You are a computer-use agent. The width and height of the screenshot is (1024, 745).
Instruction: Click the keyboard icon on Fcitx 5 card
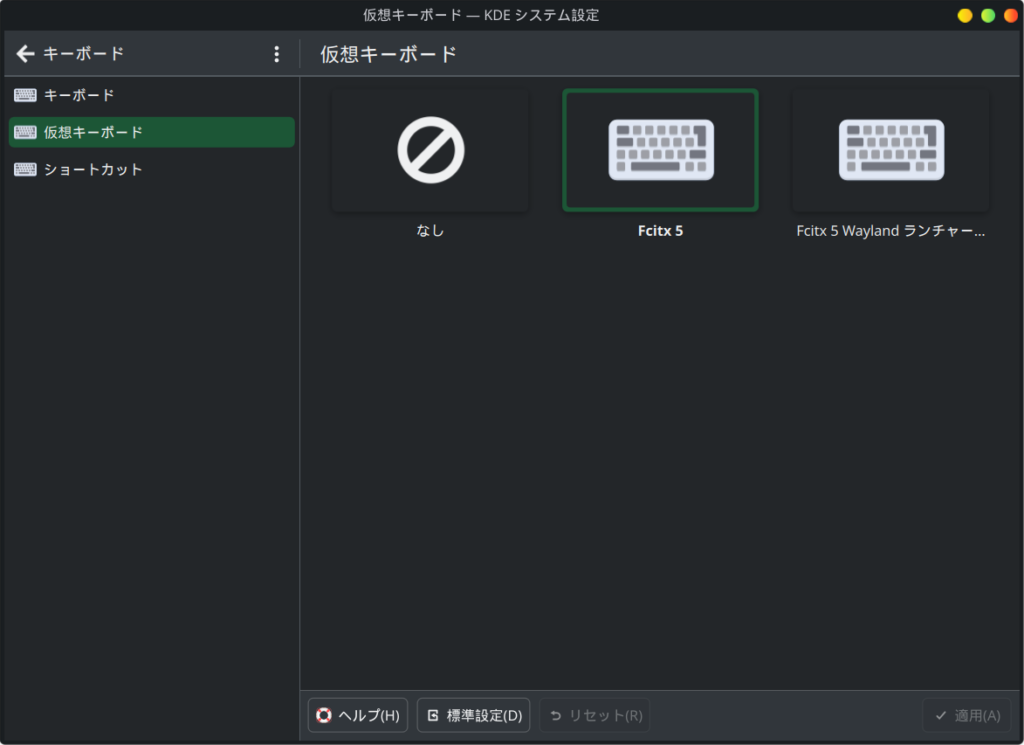tap(660, 150)
